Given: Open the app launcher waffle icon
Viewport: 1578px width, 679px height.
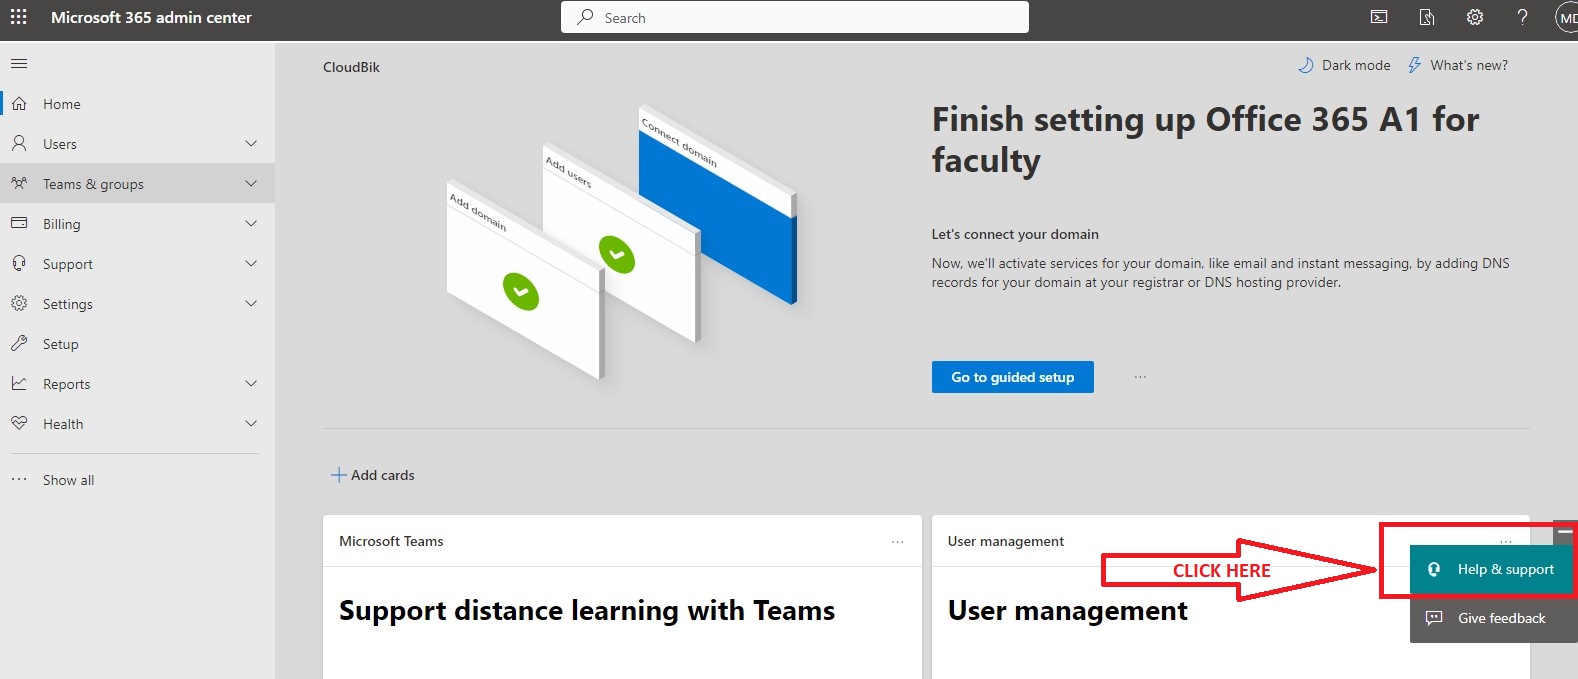Looking at the screenshot, I should 18,17.
